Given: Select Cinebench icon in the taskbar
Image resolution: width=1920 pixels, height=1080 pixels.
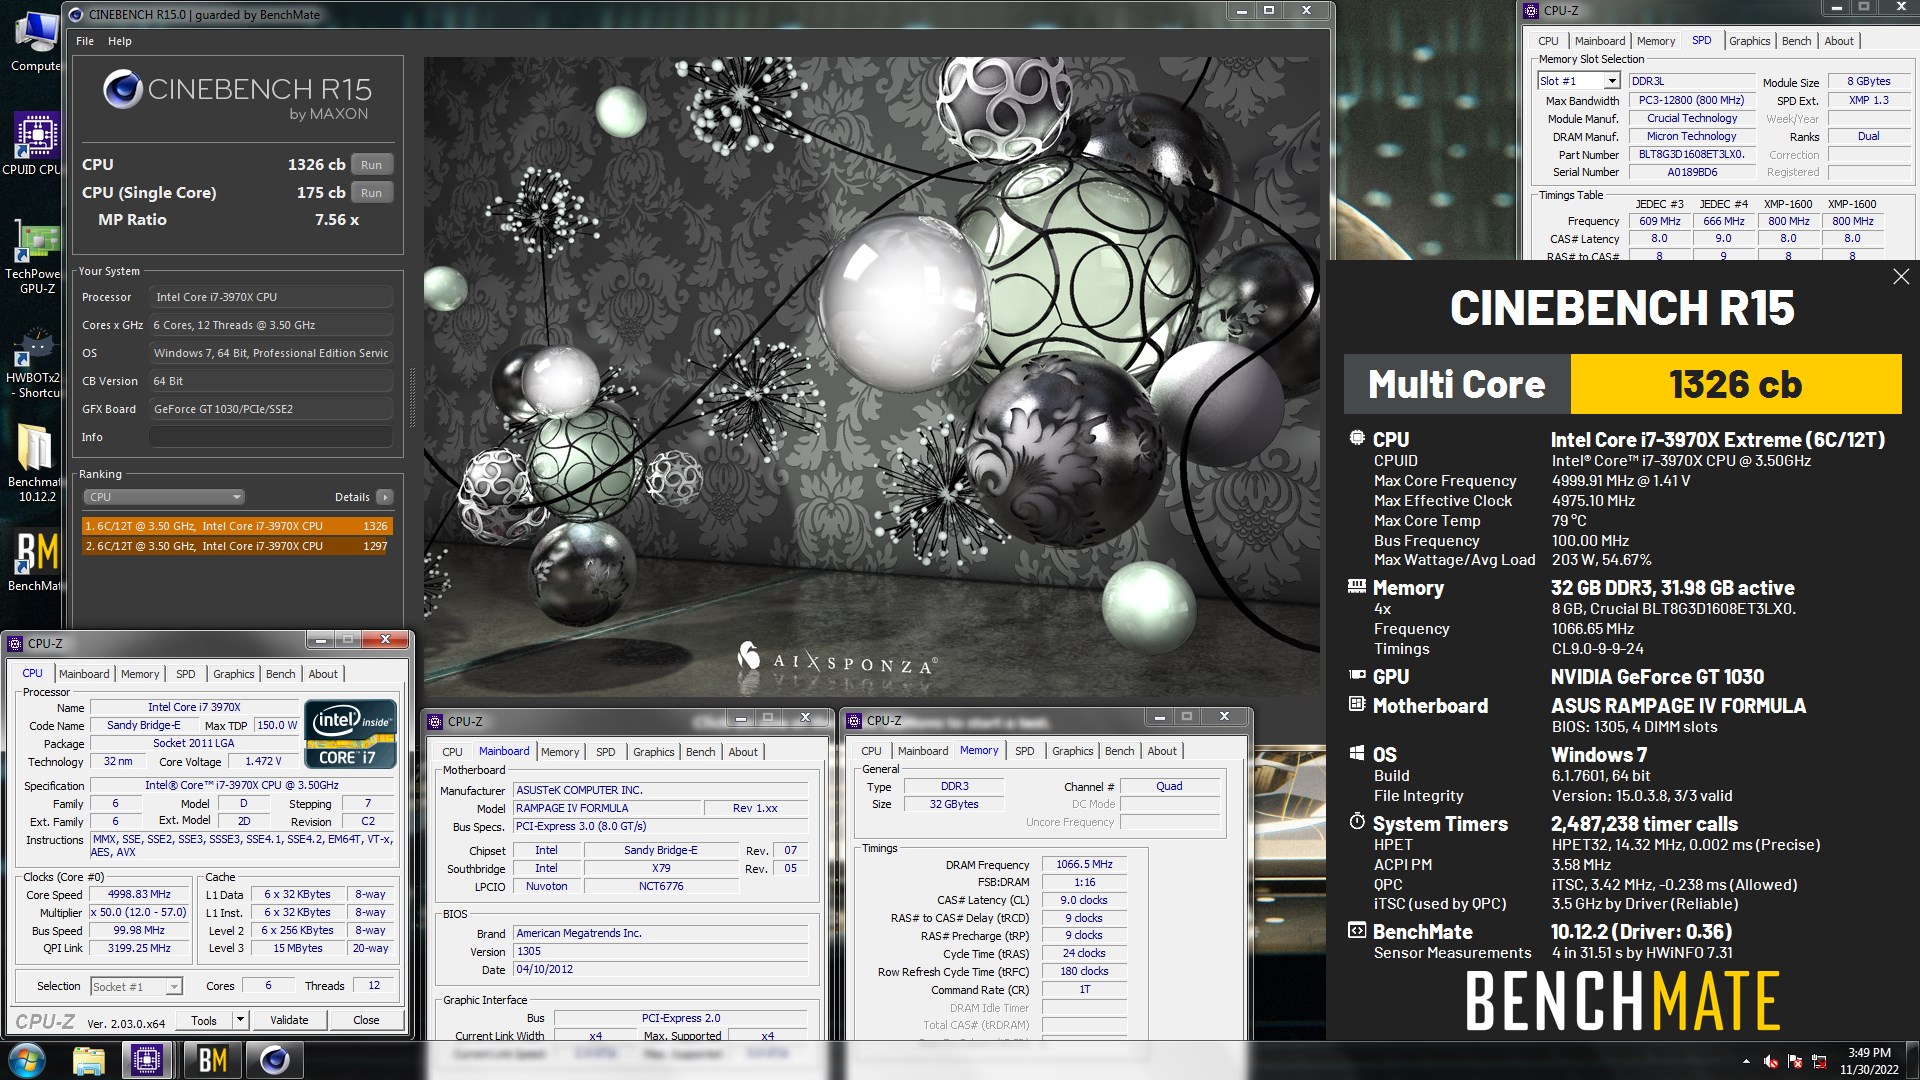Looking at the screenshot, I should pyautogui.click(x=274, y=1060).
